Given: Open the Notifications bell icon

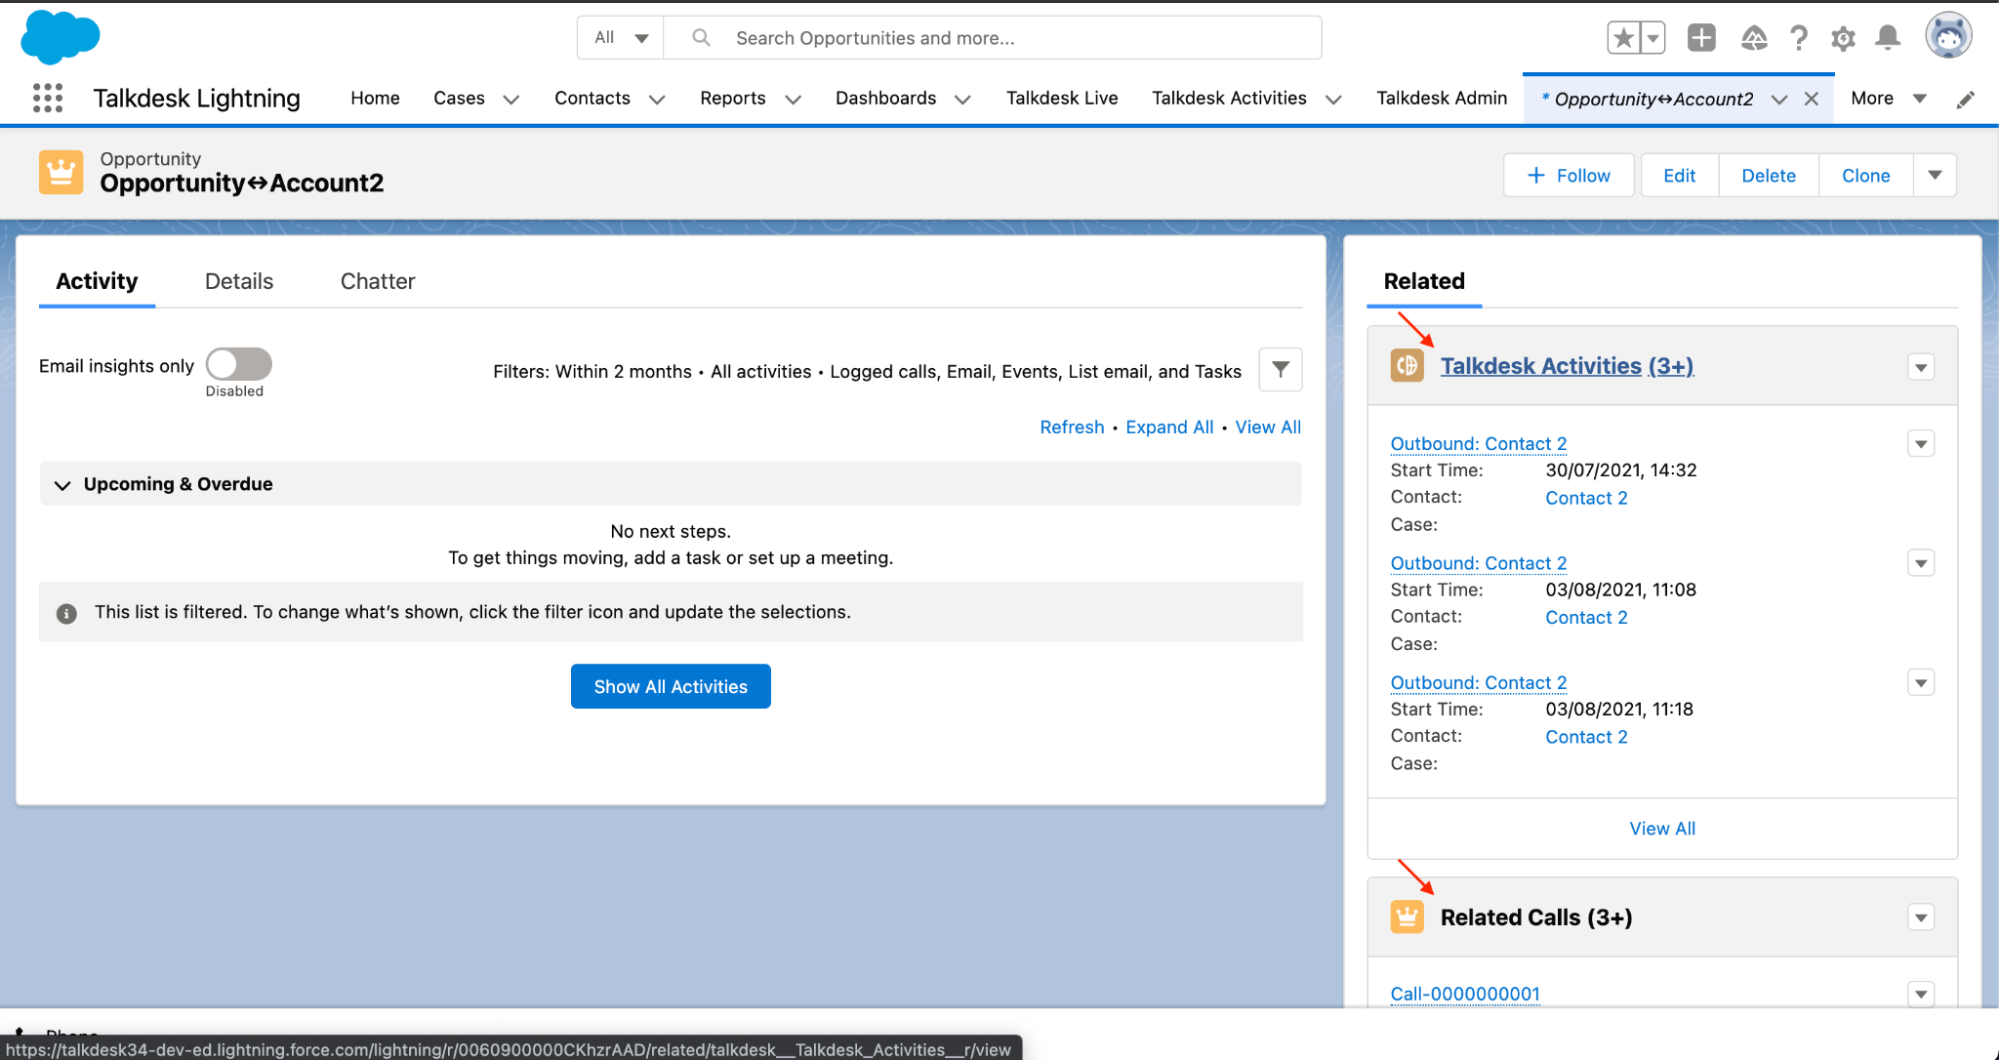Looking at the screenshot, I should [x=1887, y=38].
